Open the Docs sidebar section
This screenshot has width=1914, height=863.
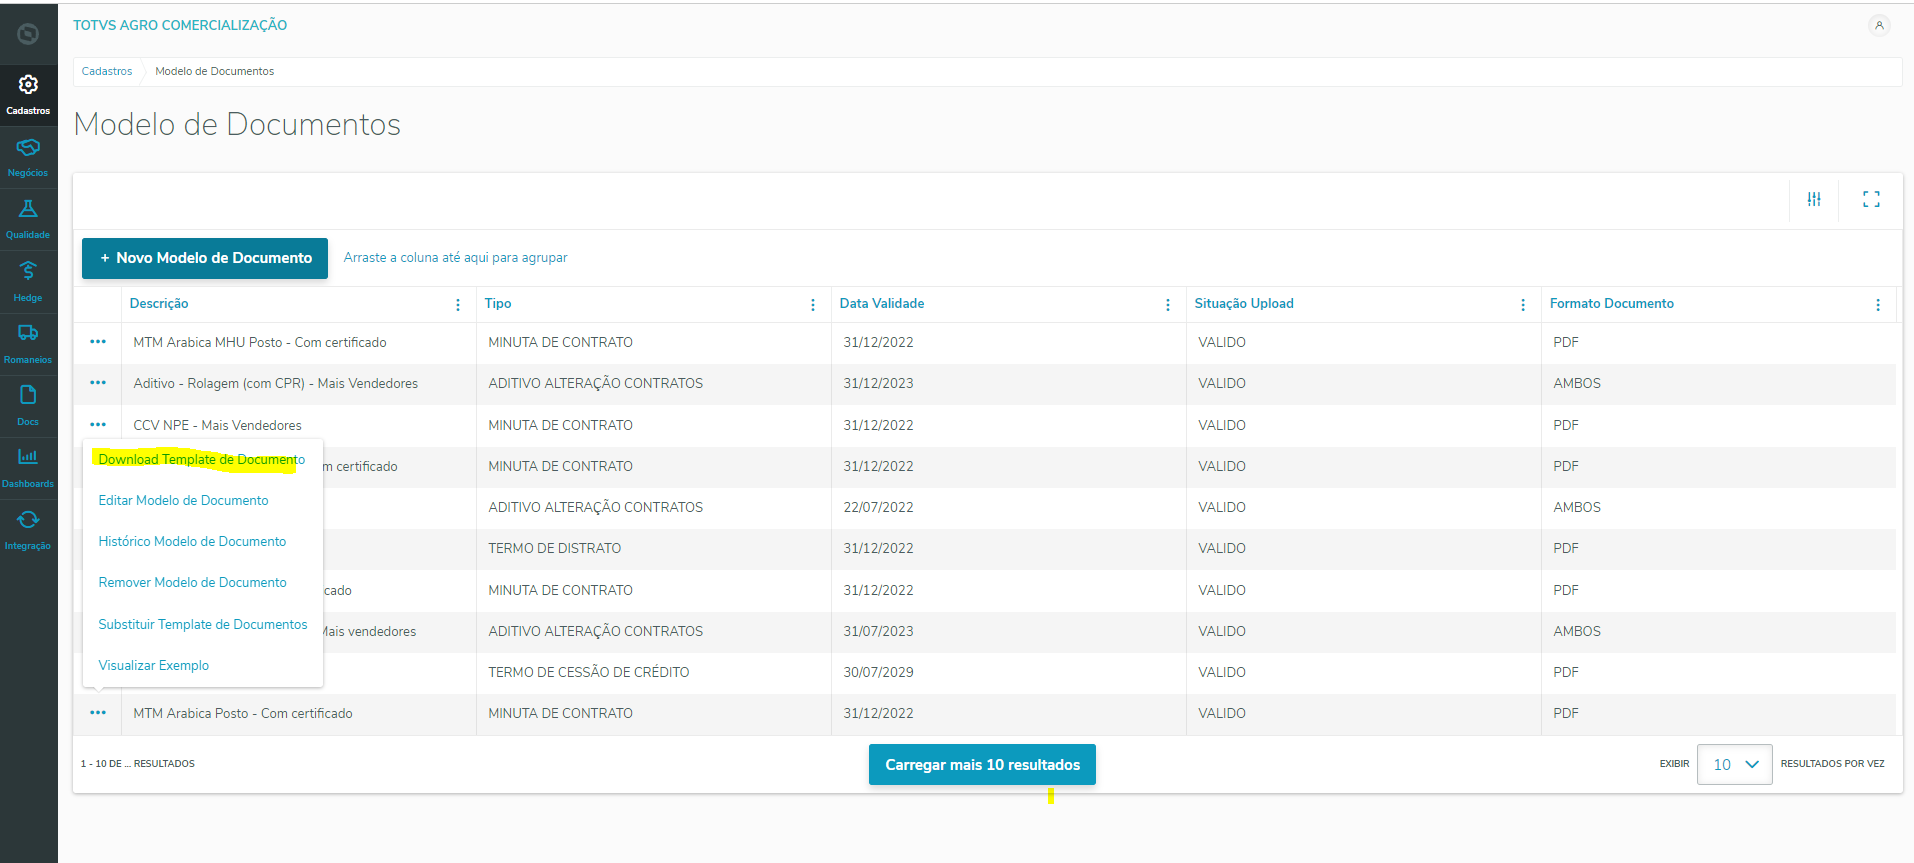[x=28, y=406]
